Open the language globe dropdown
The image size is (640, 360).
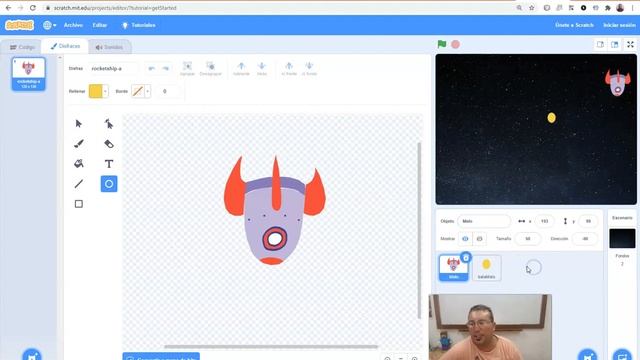point(49,25)
